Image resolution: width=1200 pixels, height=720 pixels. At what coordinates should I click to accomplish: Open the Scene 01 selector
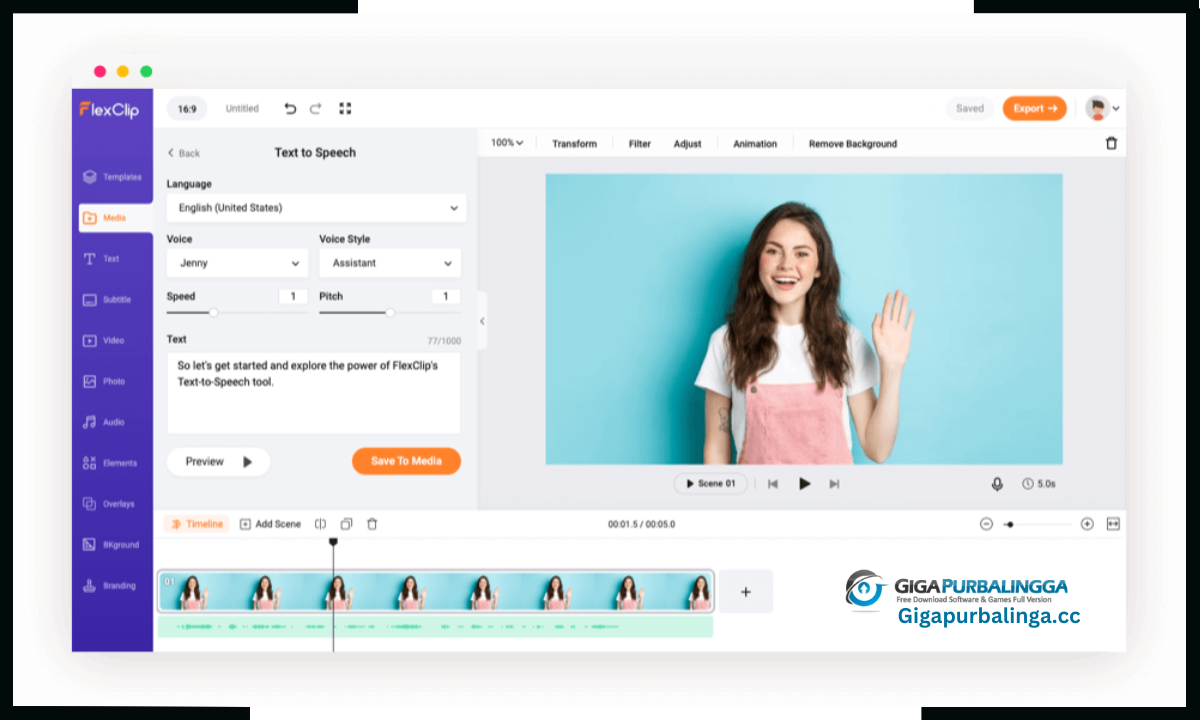tap(710, 484)
